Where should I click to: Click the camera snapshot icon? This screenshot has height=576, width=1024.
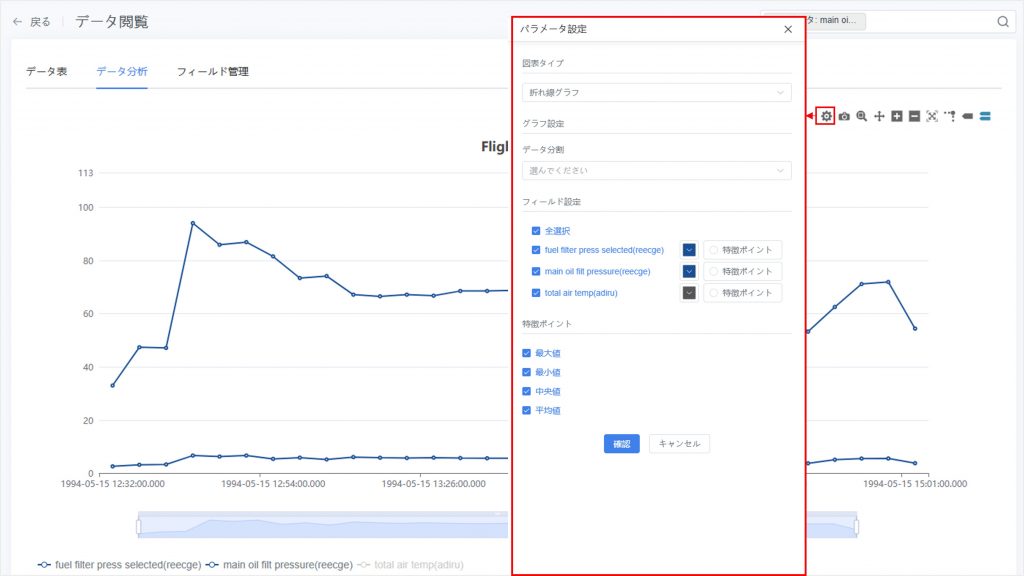(844, 116)
